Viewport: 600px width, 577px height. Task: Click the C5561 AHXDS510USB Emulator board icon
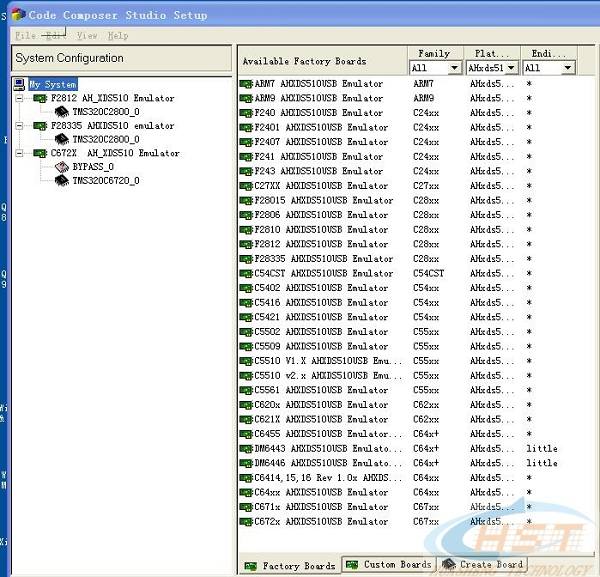[246, 391]
